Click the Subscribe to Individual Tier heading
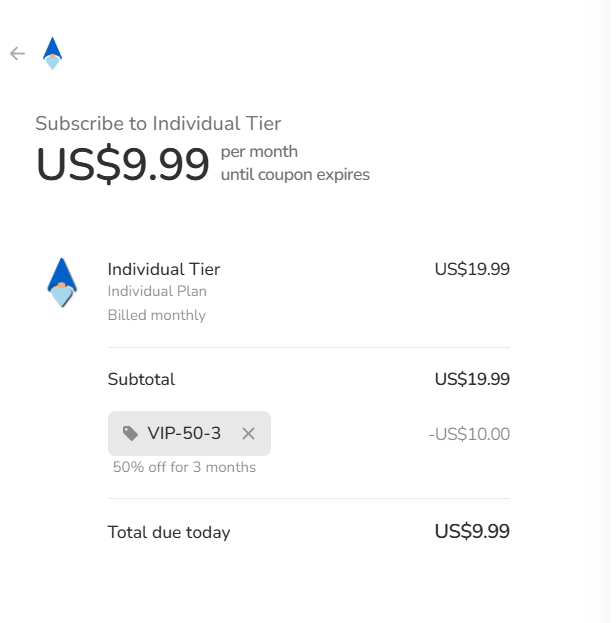Screen dimensions: 616x623 point(158,124)
